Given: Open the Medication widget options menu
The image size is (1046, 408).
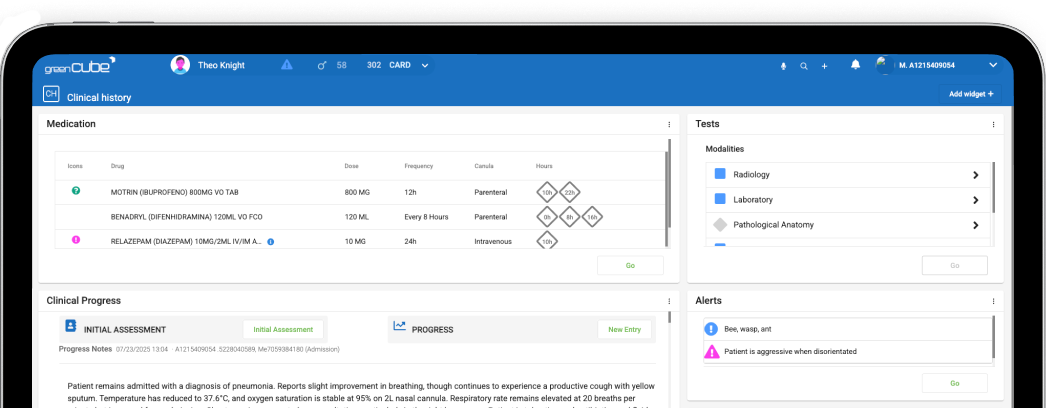Looking at the screenshot, I should tap(669, 124).
